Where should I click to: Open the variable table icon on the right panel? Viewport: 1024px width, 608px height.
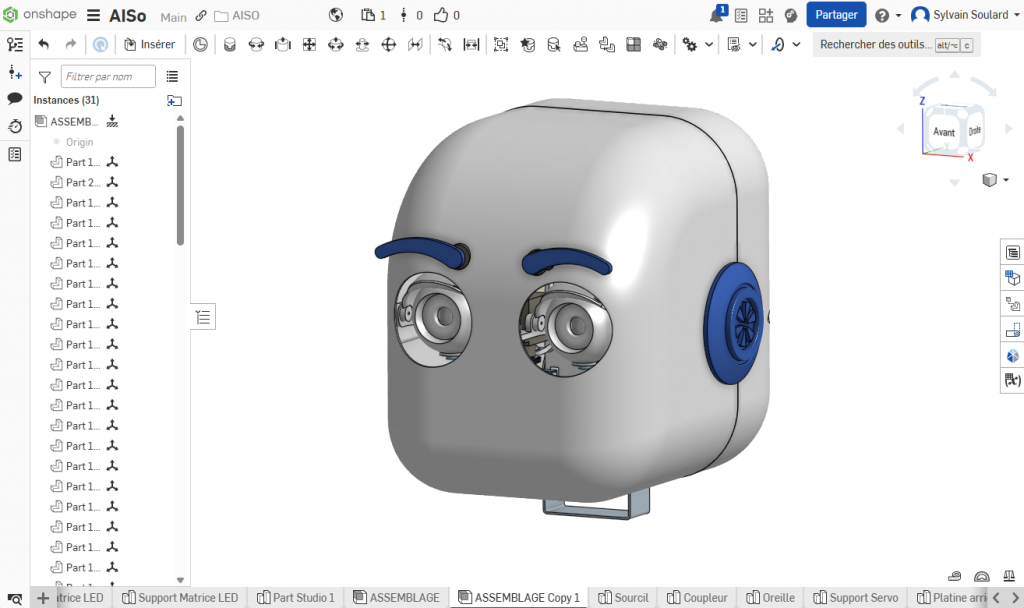point(1012,380)
